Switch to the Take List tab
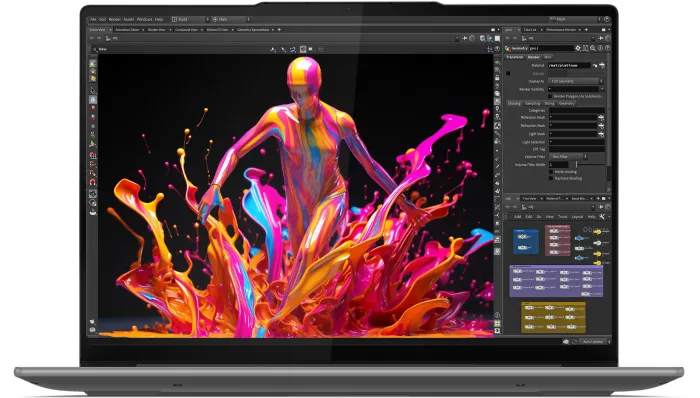The width and height of the screenshot is (700, 398). [x=530, y=30]
